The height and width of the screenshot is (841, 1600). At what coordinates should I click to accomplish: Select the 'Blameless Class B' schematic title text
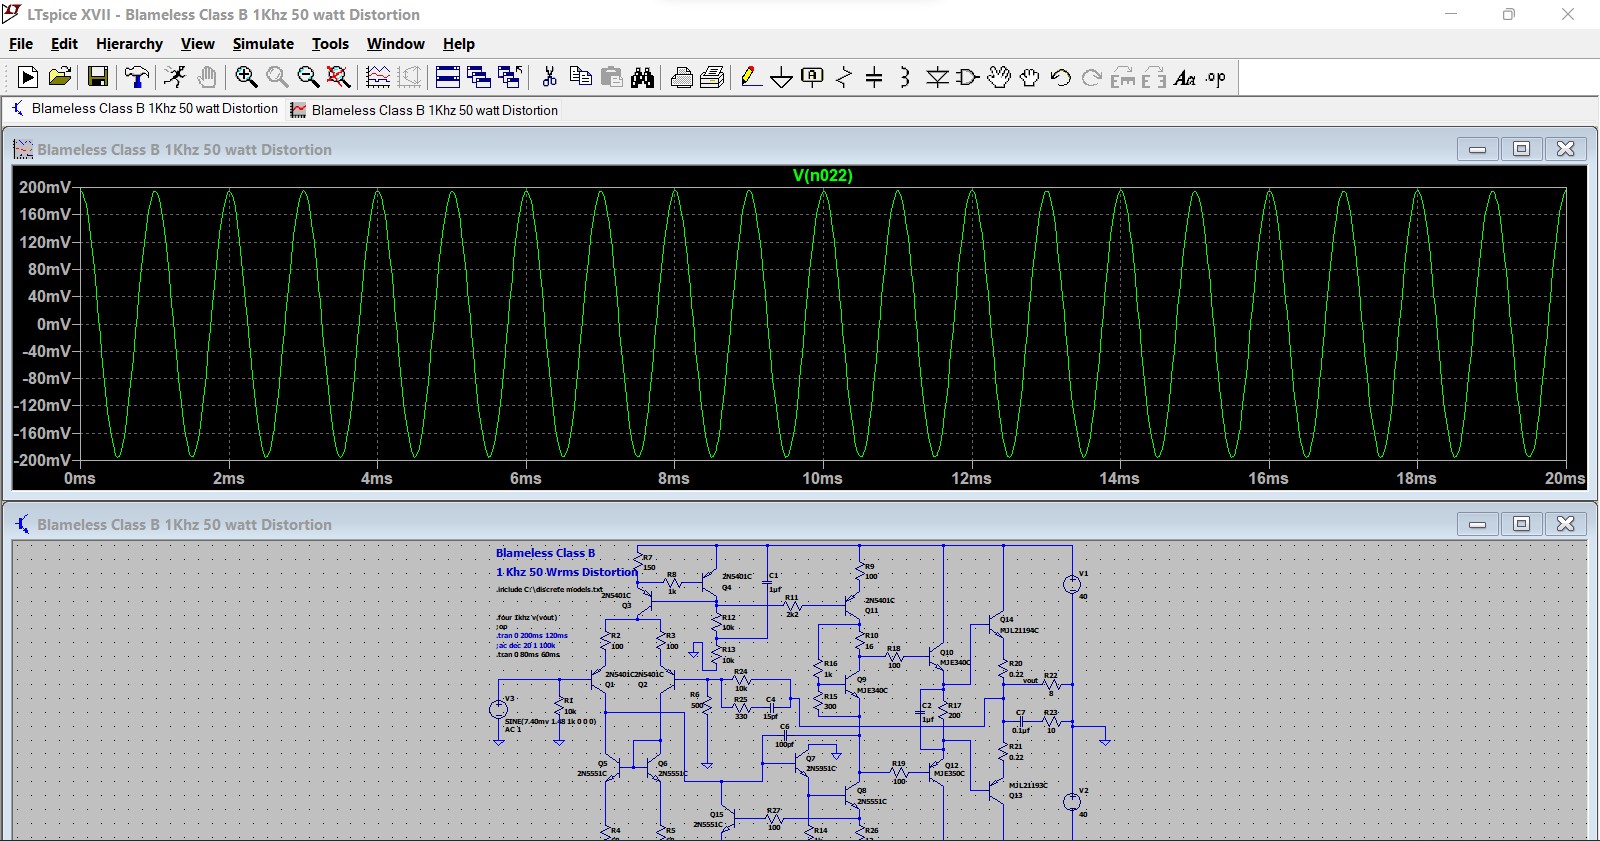click(x=545, y=553)
